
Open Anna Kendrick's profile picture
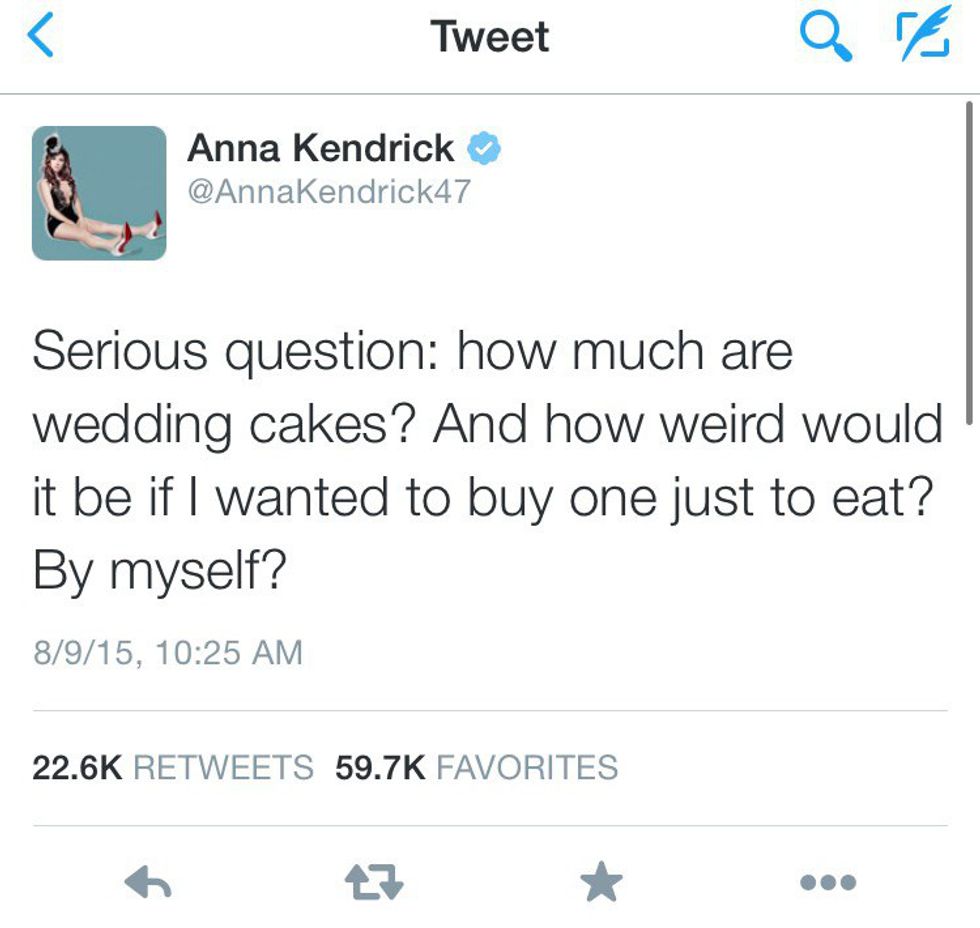click(x=99, y=193)
